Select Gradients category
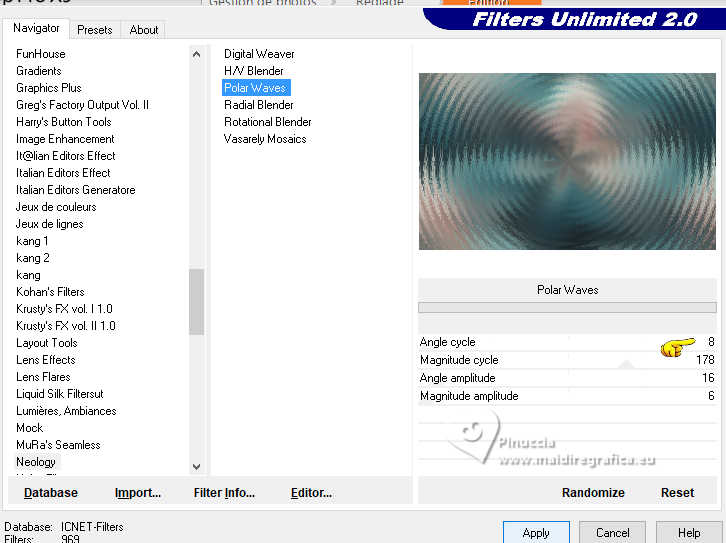Image resolution: width=726 pixels, height=543 pixels. (39, 71)
